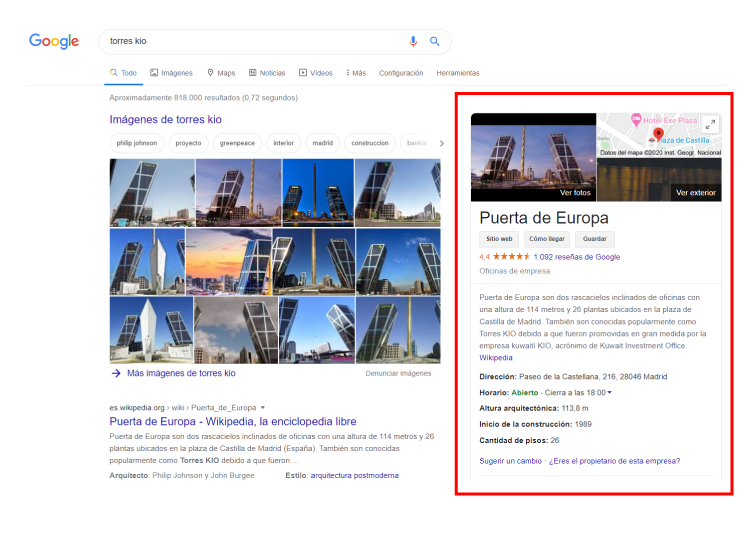Click the blue magnifier search icon

point(434,41)
